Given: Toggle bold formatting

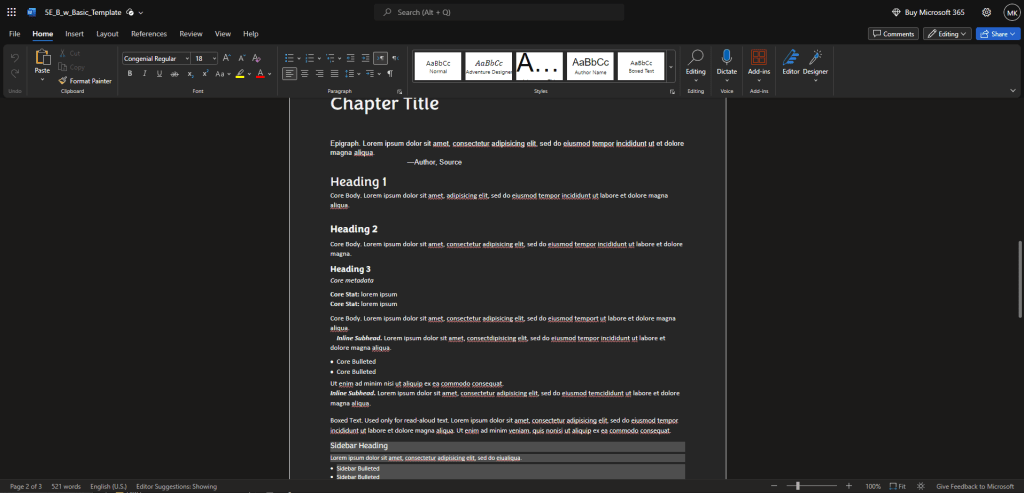Looking at the screenshot, I should 130,74.
